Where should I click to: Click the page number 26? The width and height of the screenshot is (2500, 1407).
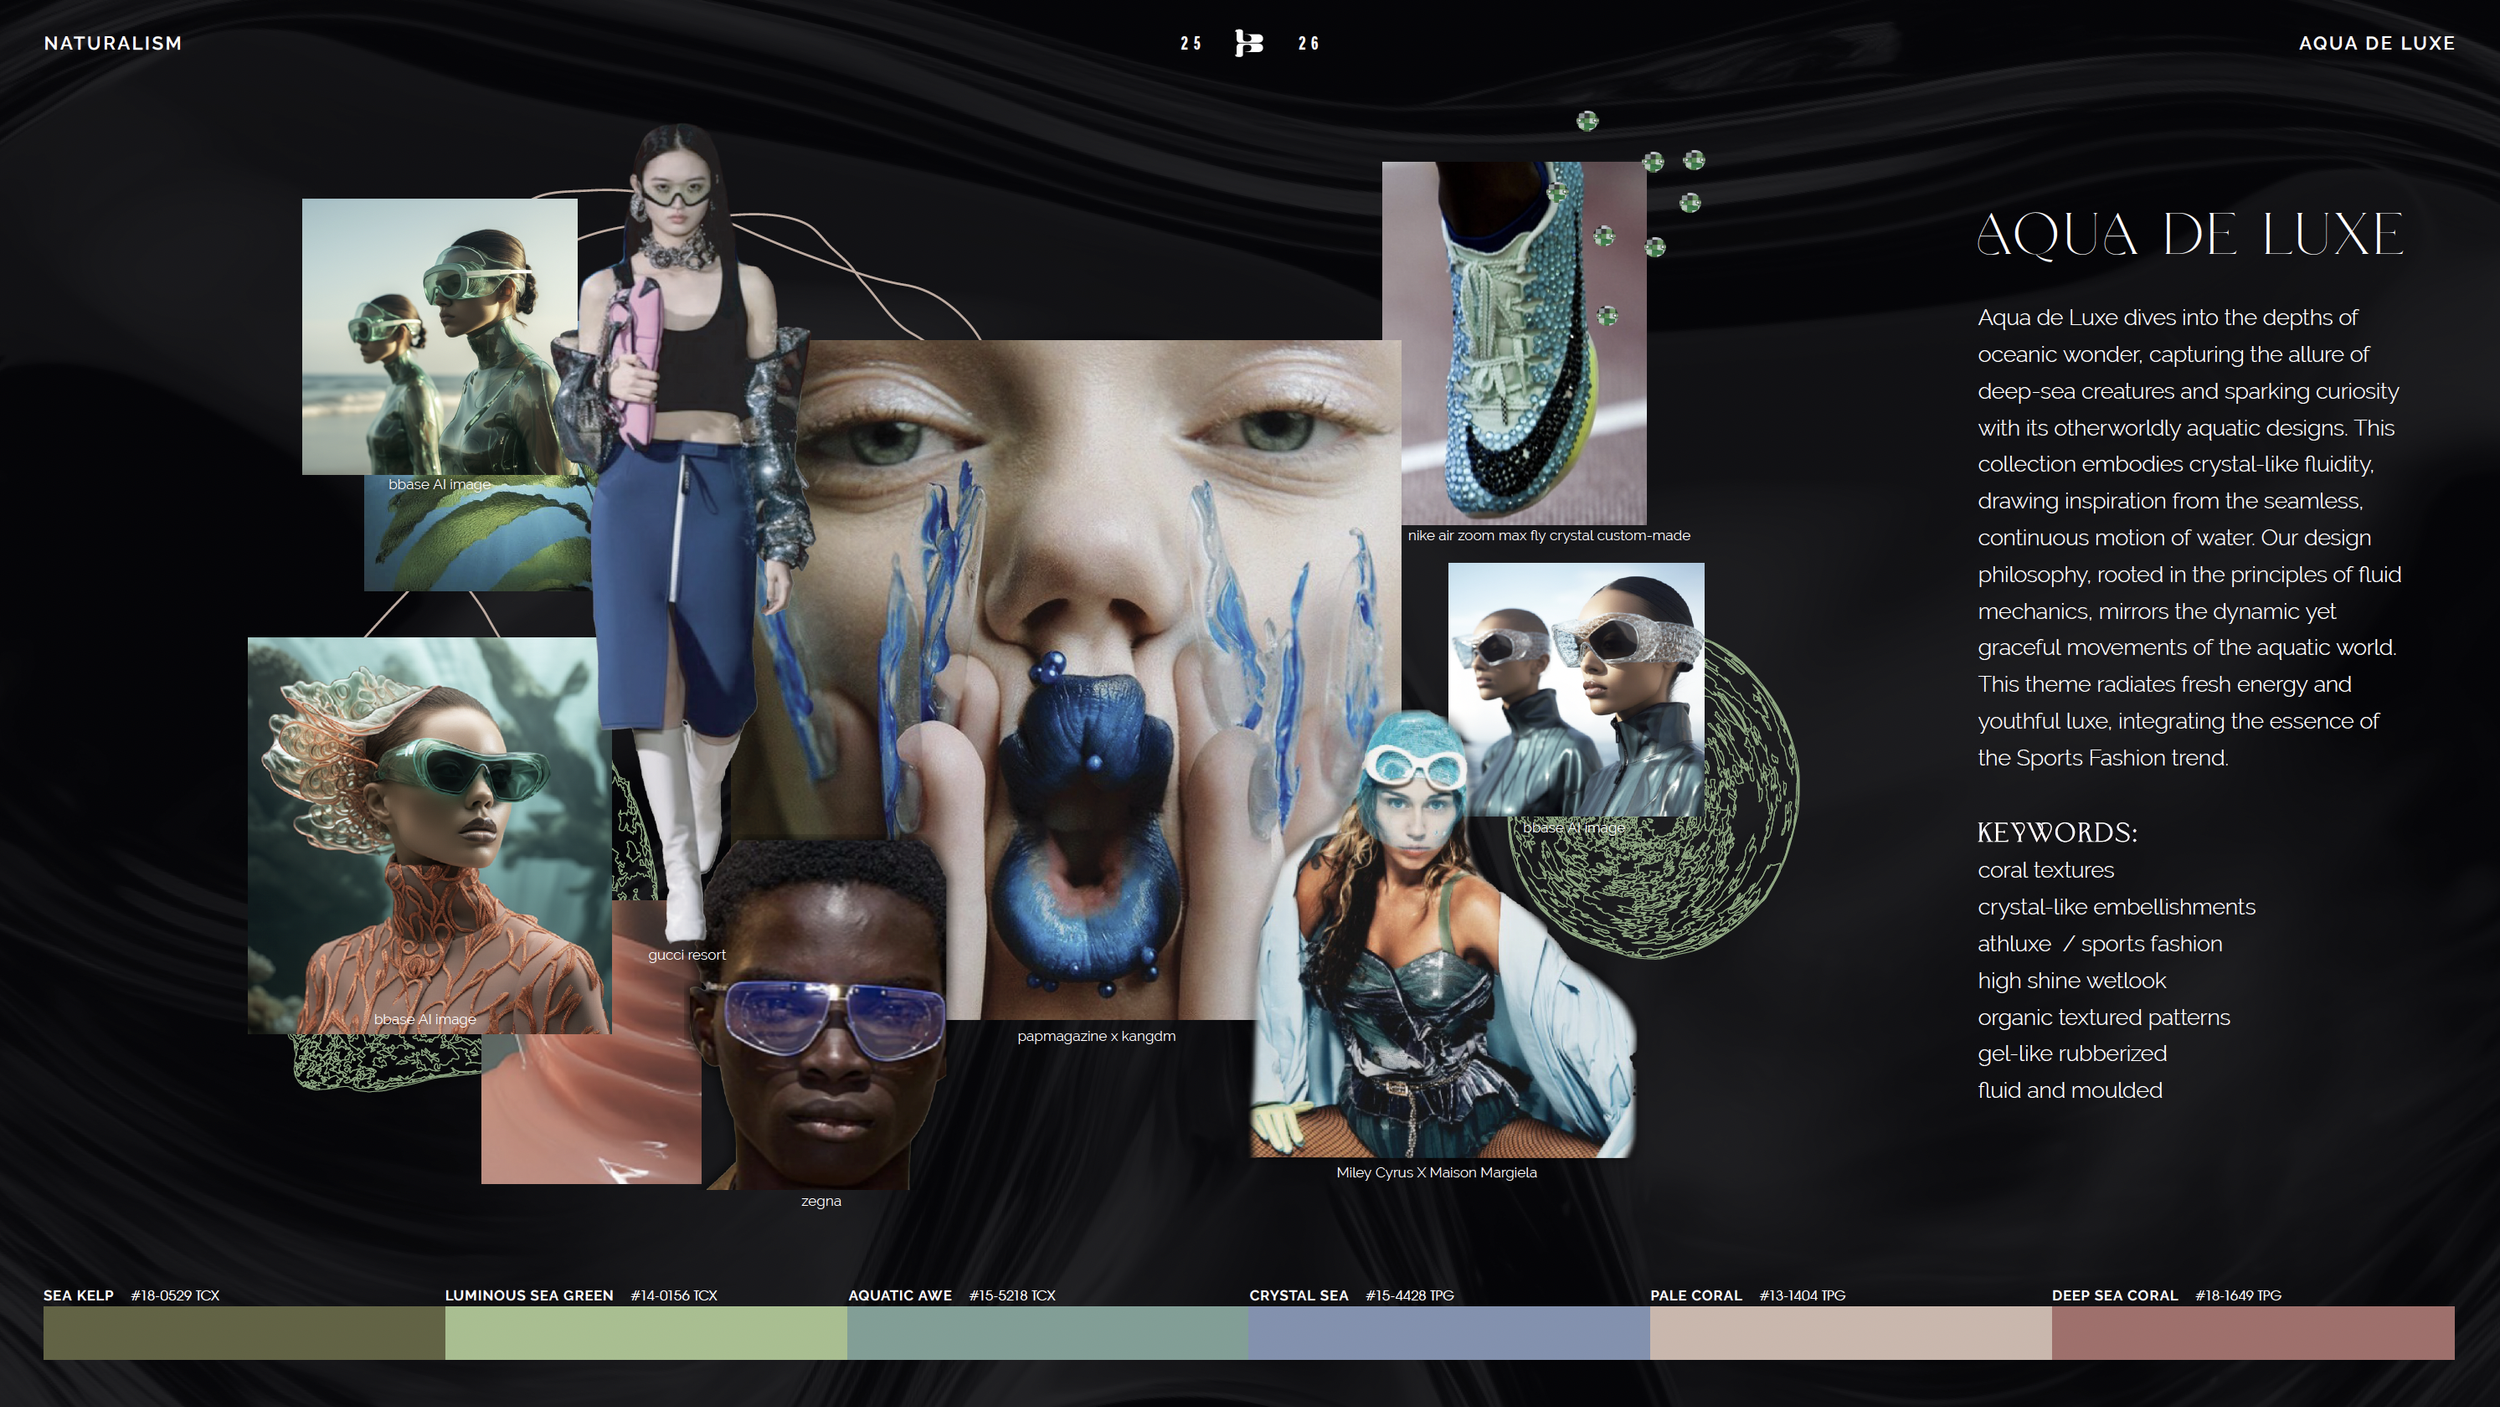[1308, 43]
